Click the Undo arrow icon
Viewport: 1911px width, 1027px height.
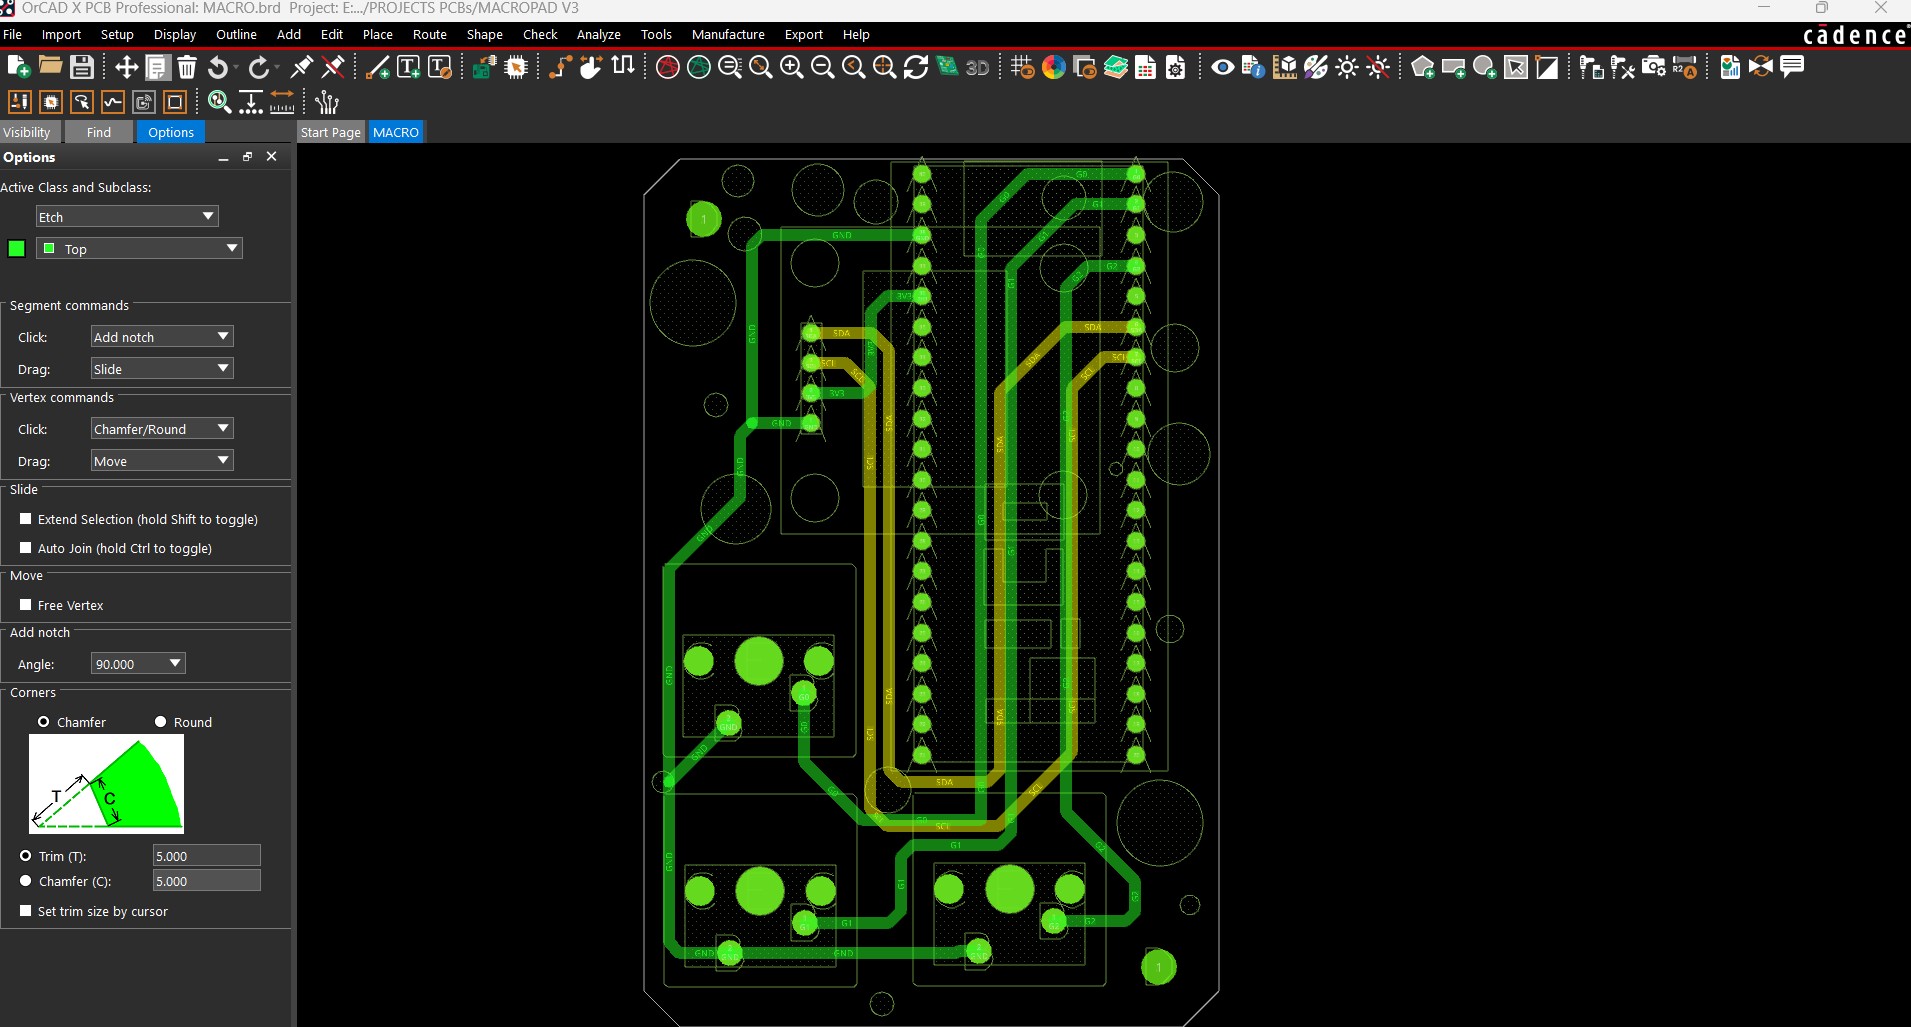click(x=217, y=67)
